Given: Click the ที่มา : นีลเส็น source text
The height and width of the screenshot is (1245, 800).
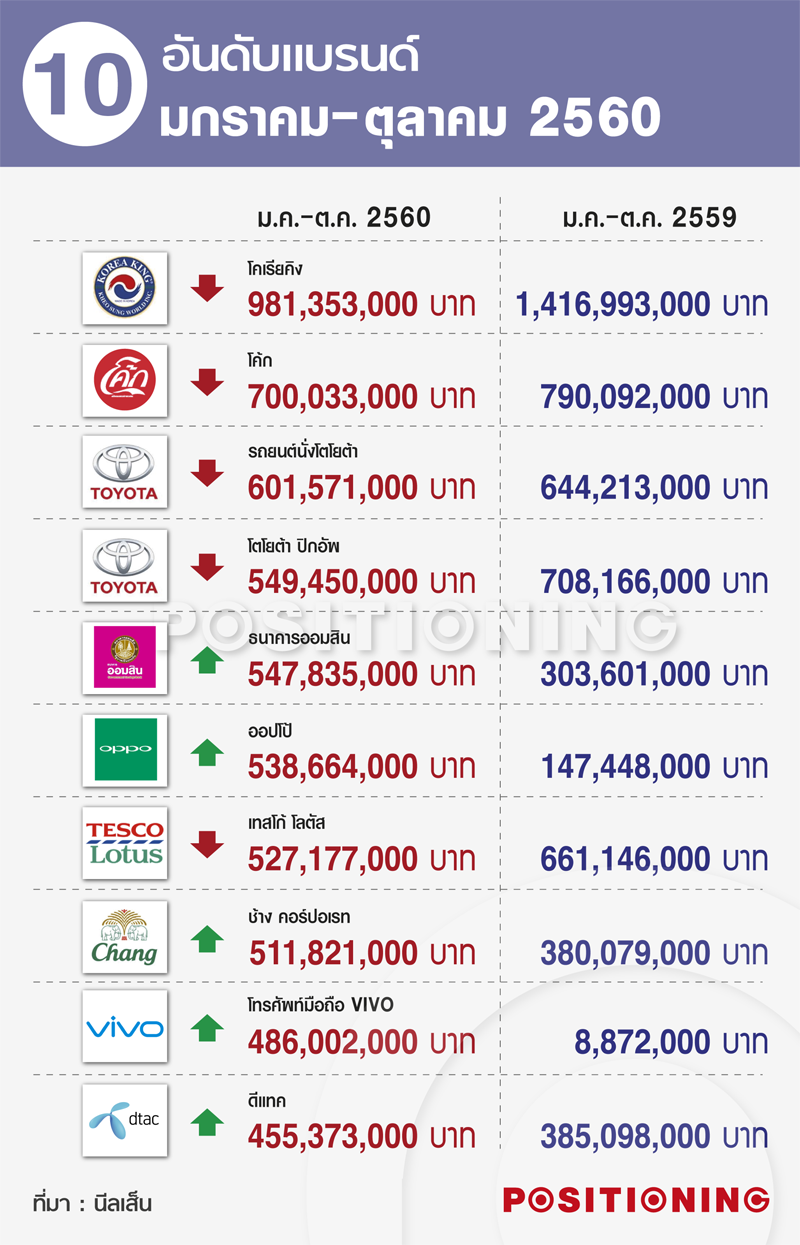Looking at the screenshot, I should [92, 1200].
